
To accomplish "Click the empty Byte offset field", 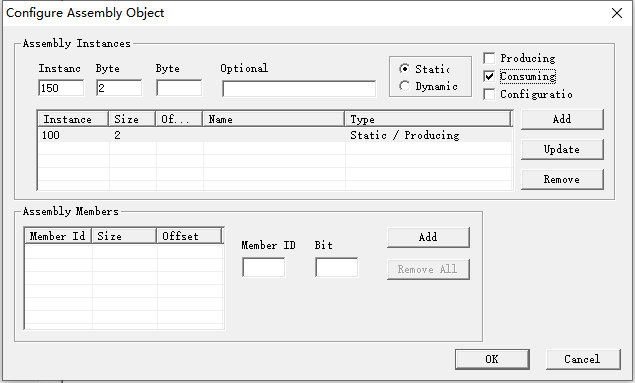I will coord(179,88).
